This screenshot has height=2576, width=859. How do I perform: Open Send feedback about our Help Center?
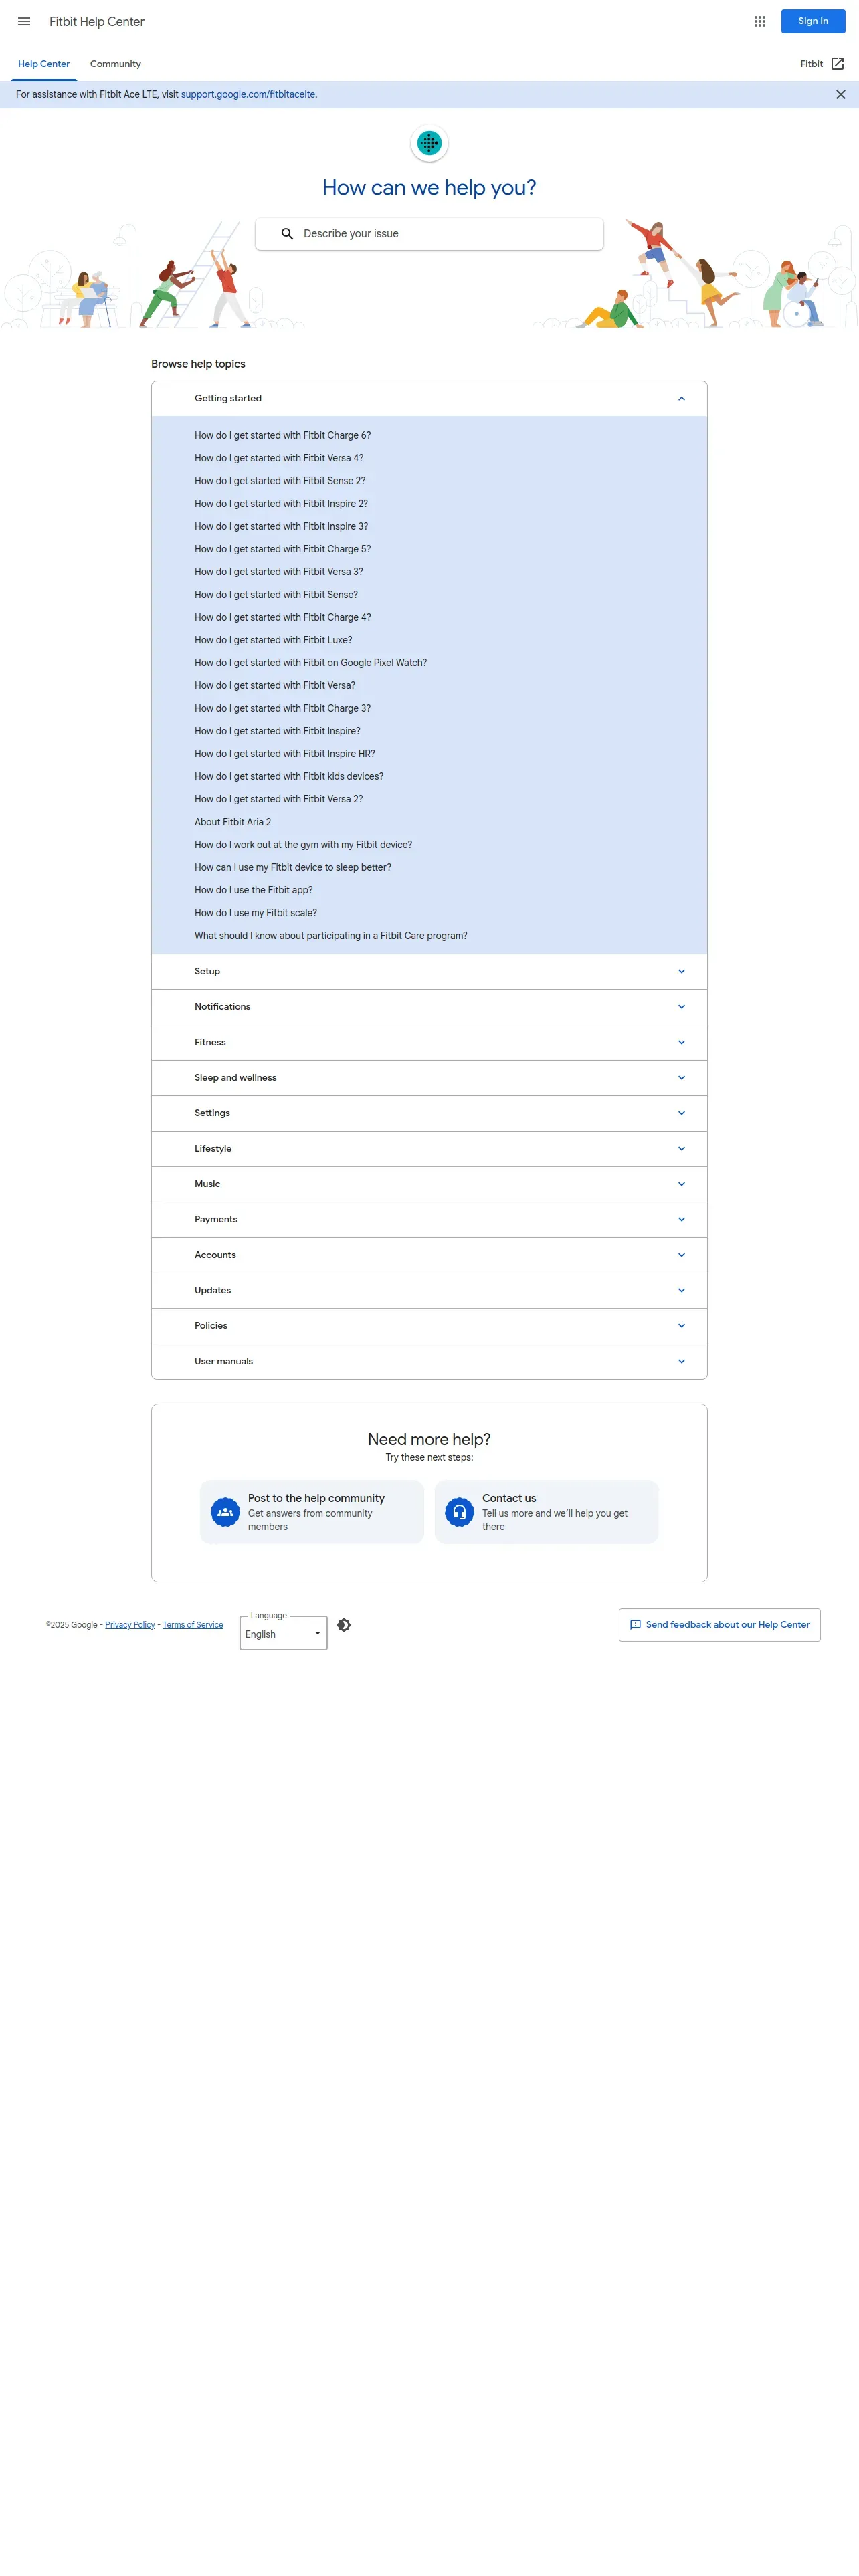[719, 1625]
